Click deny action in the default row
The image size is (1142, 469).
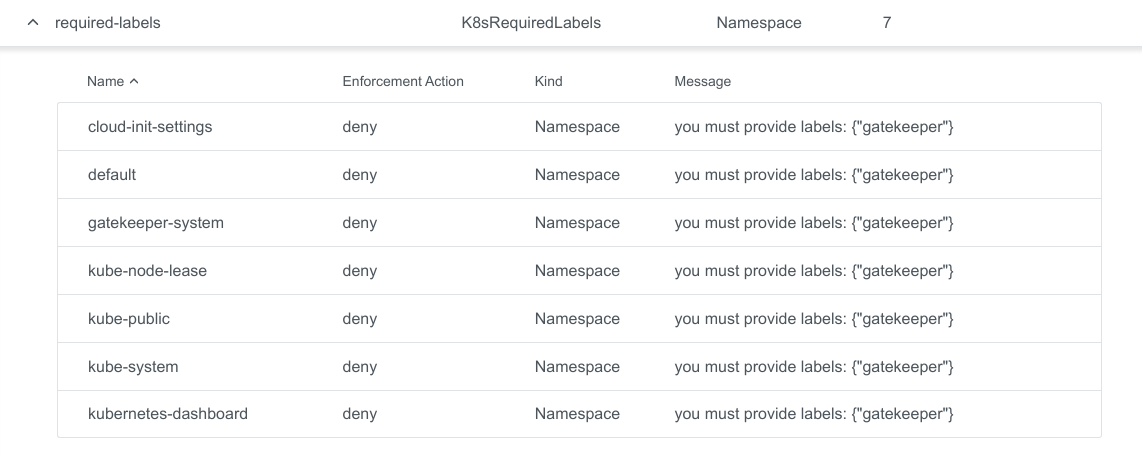click(x=359, y=175)
